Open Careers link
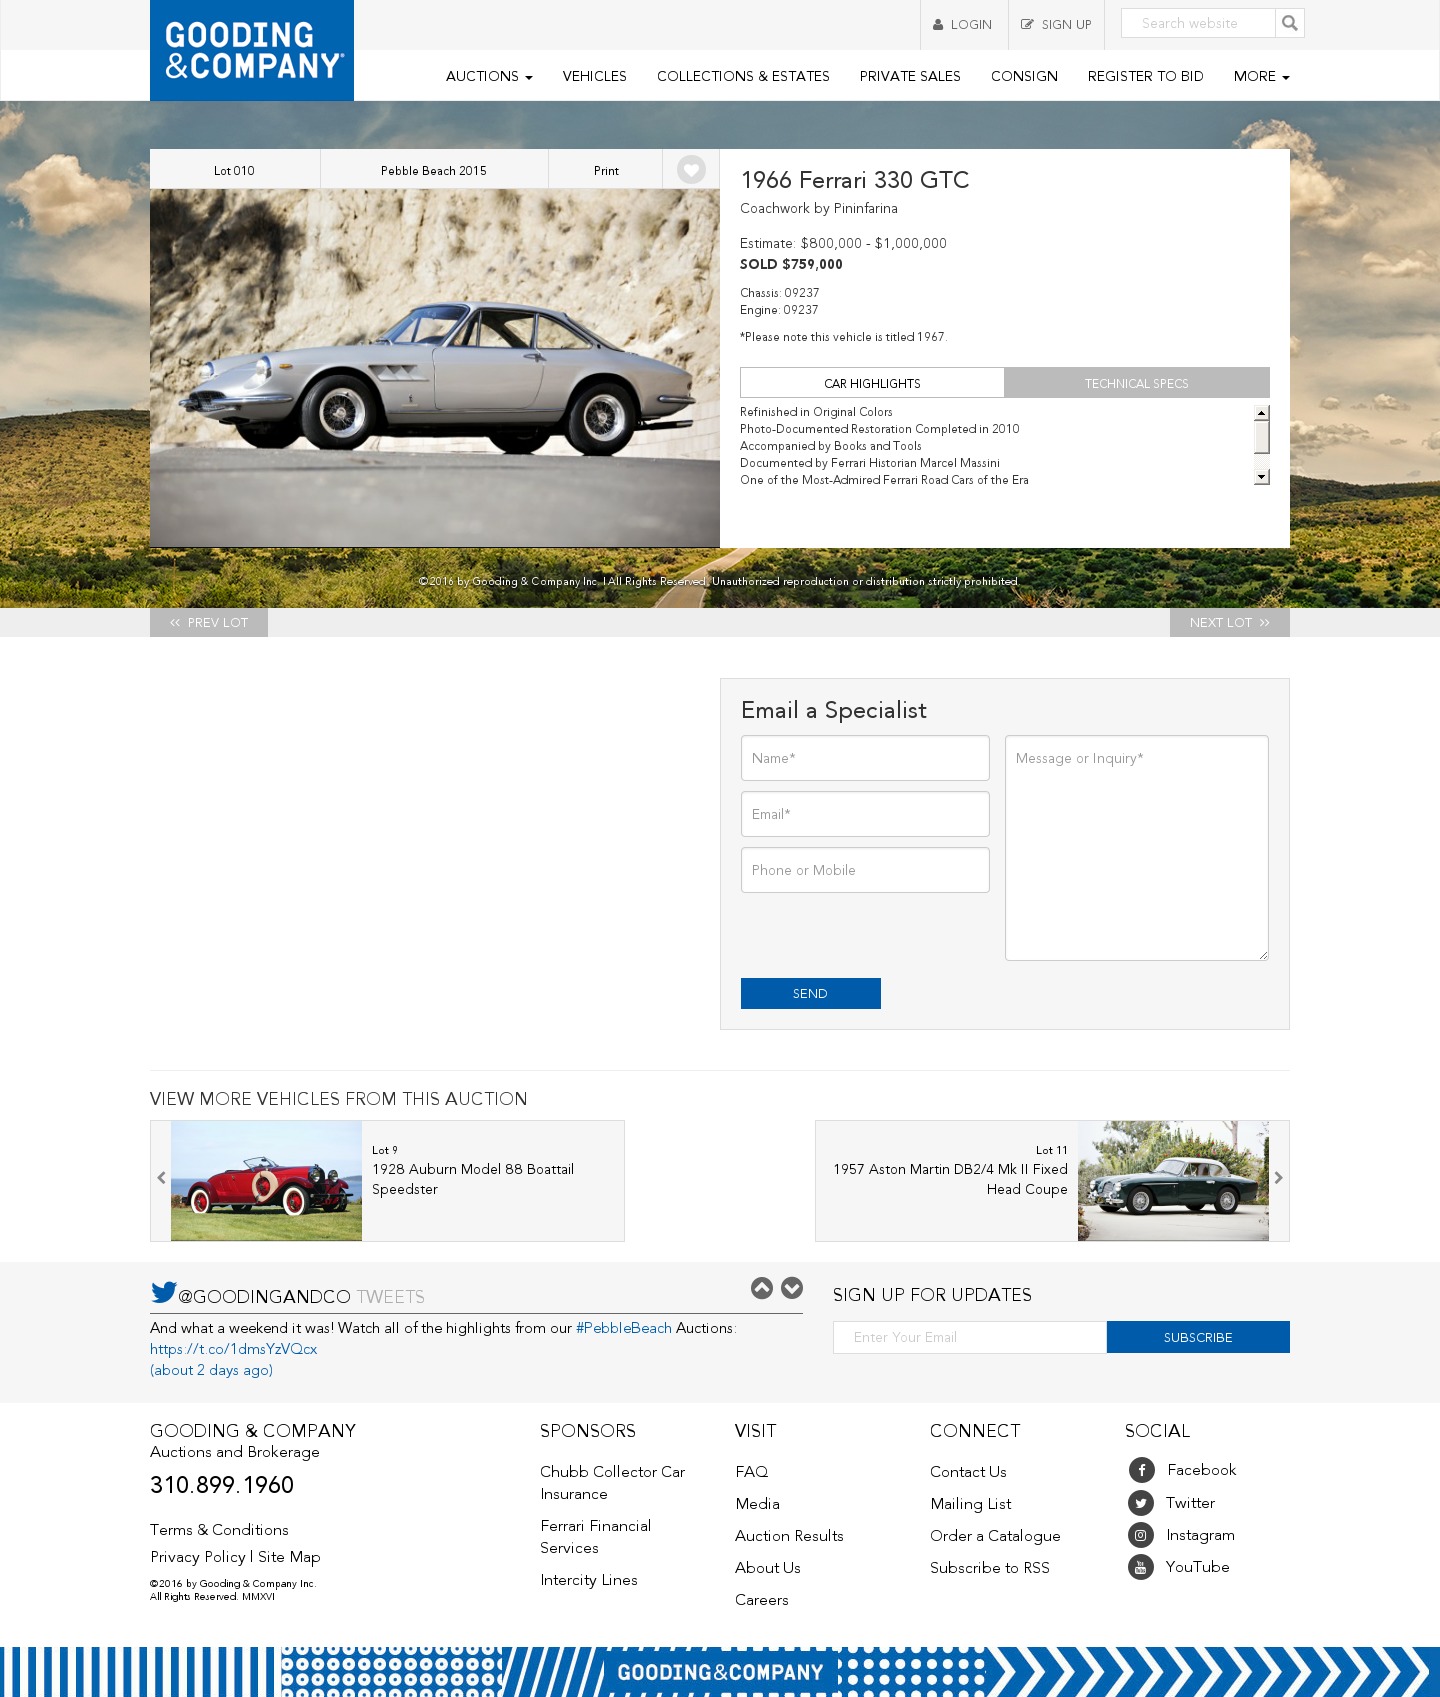 [x=762, y=1600]
